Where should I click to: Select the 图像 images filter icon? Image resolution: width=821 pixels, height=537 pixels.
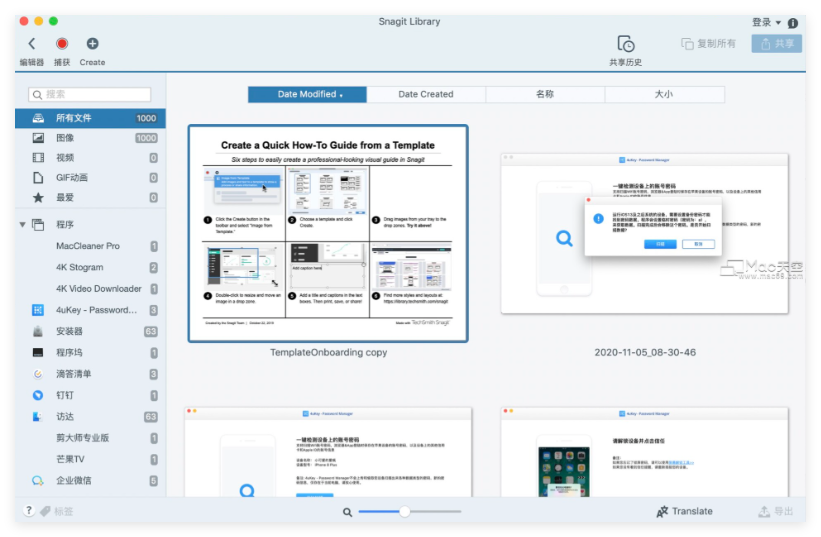(38, 138)
